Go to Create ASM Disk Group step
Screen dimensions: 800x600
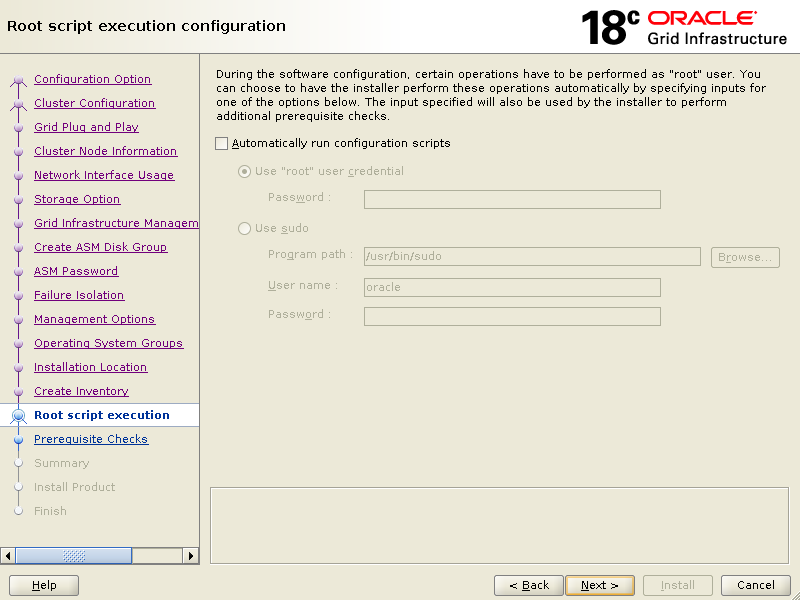pos(101,247)
